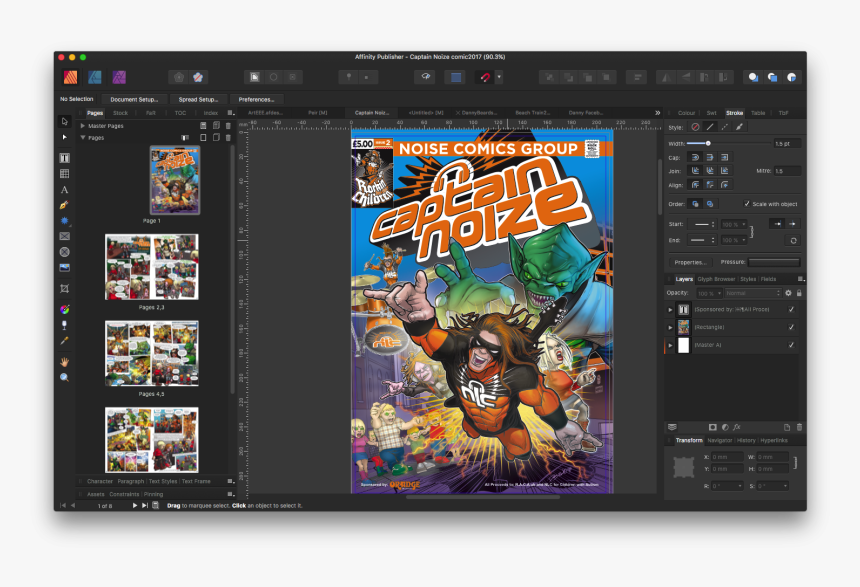
Task: Select the Place Image tool
Action: [64, 268]
